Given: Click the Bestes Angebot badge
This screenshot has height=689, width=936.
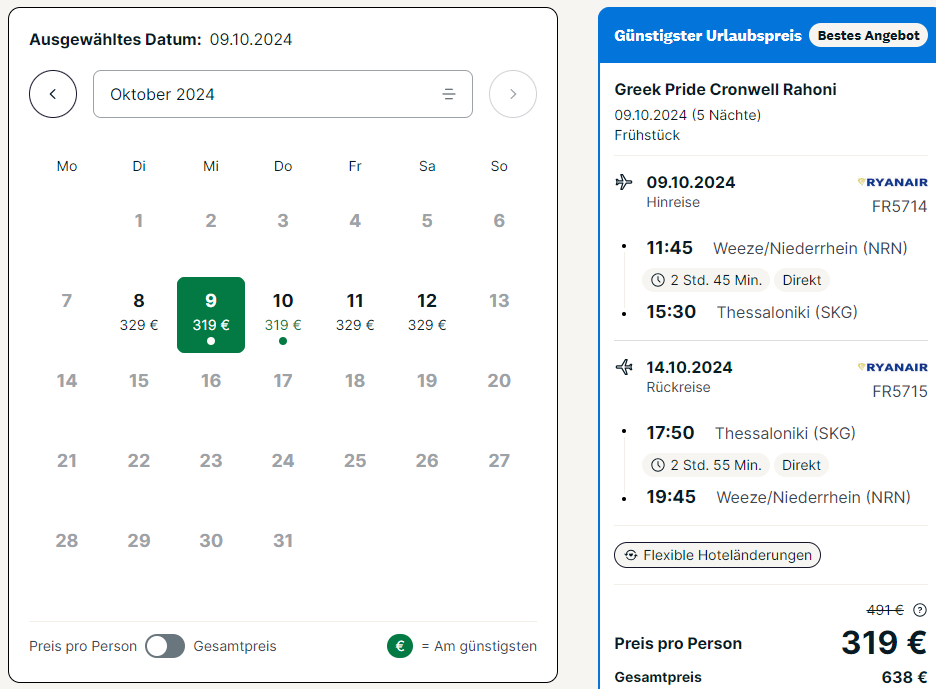Looking at the screenshot, I should pyautogui.click(x=869, y=35).
